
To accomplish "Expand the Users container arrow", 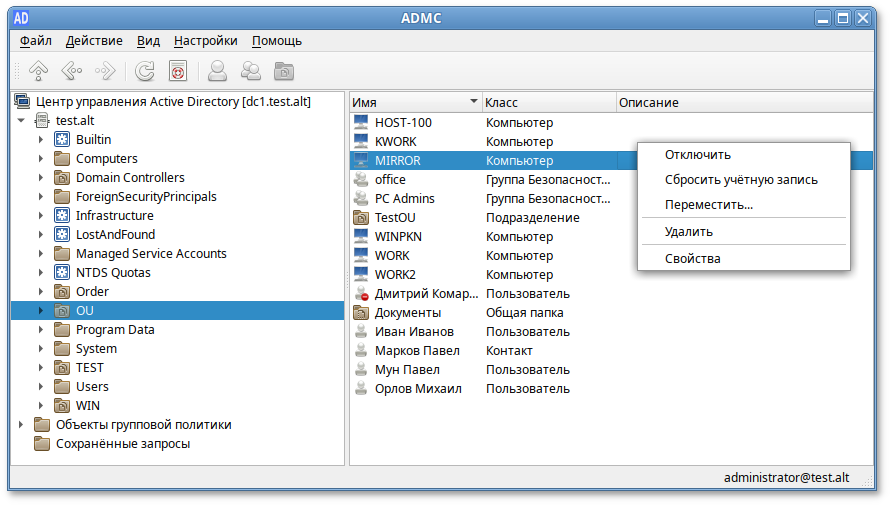I will coord(41,387).
